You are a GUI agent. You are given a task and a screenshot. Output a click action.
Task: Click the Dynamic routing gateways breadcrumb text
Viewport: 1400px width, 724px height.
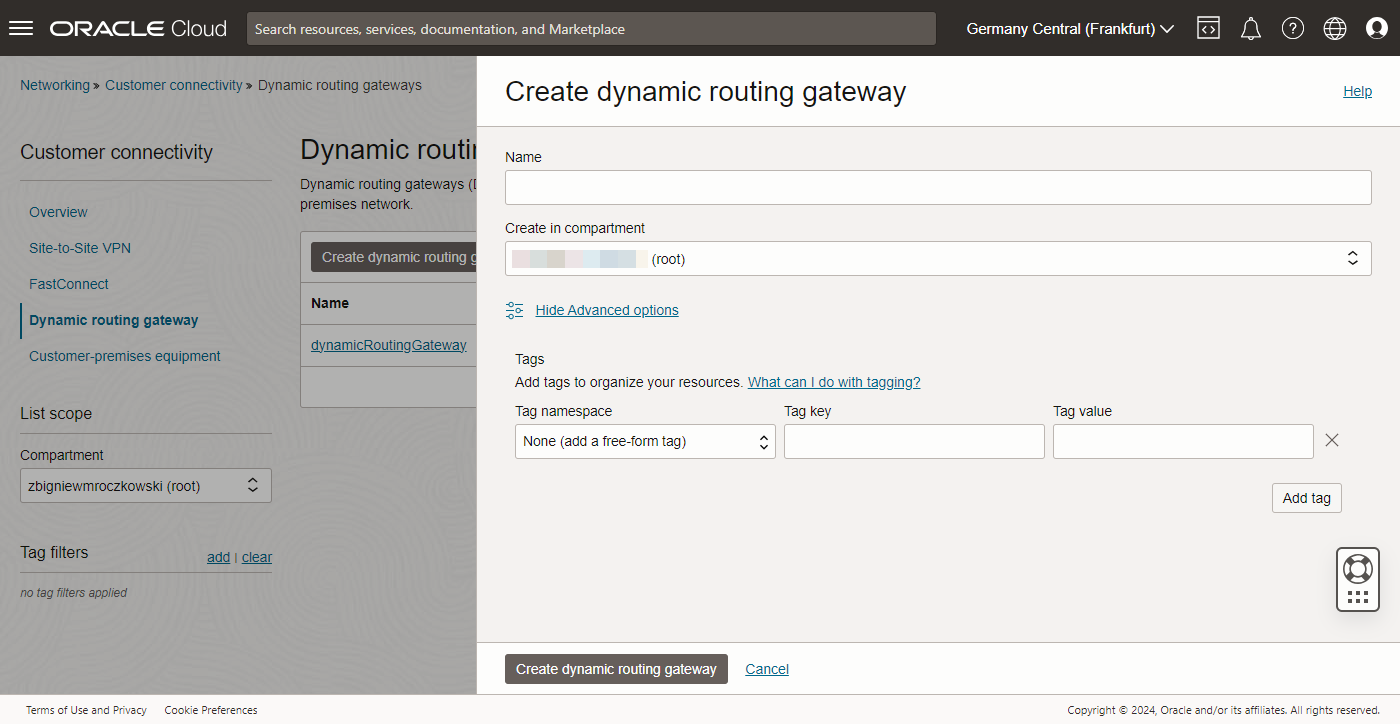coord(340,85)
